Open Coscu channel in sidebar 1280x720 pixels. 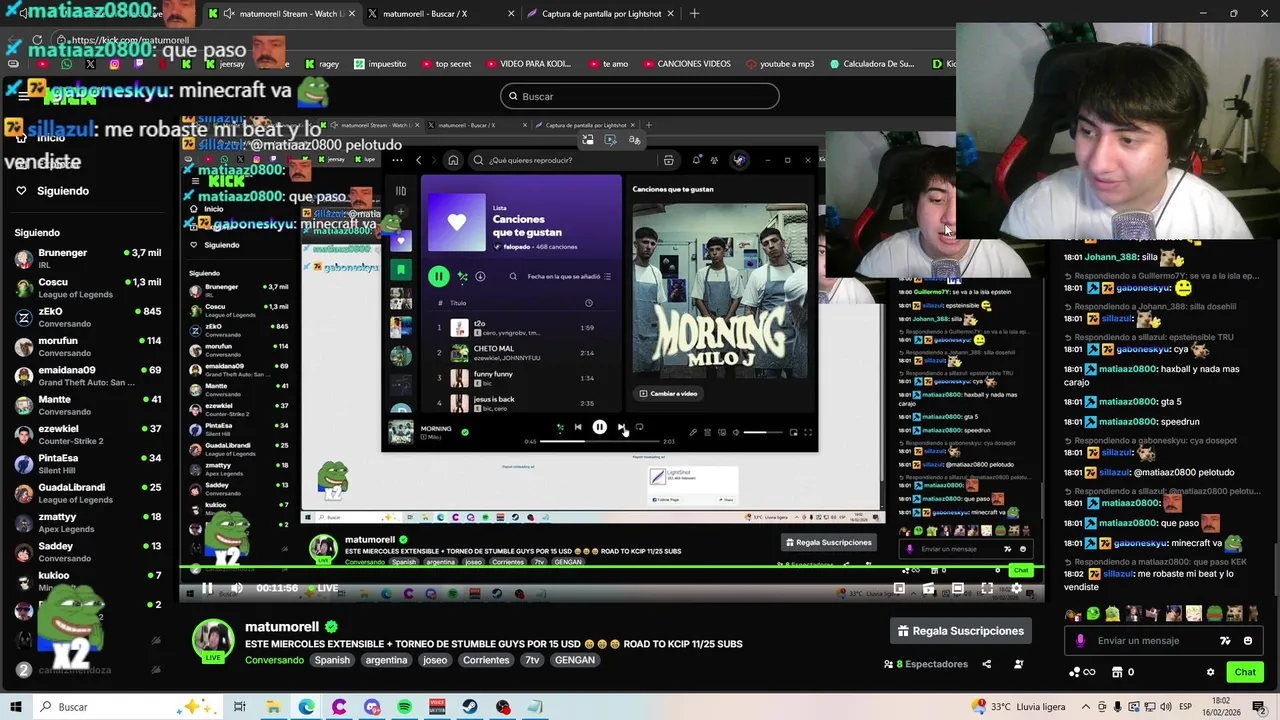click(88, 288)
